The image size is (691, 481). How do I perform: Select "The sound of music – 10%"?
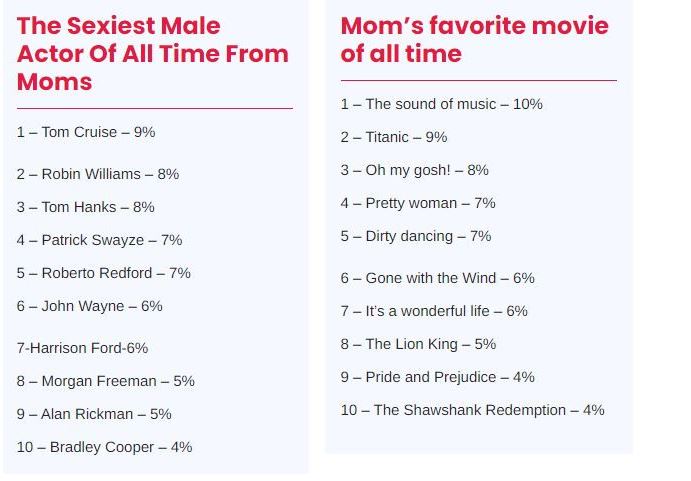[441, 104]
